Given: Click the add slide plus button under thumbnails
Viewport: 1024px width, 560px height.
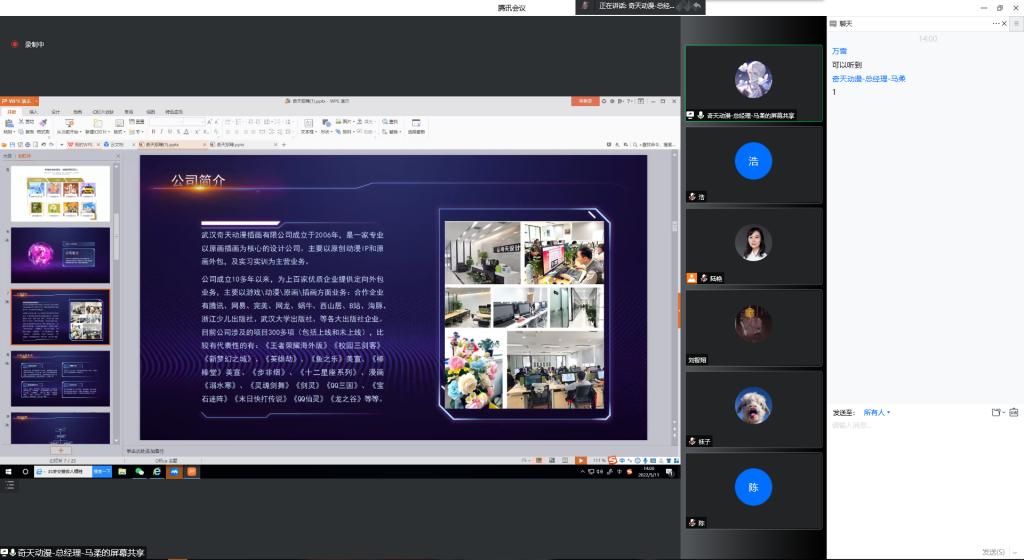Looking at the screenshot, I should pyautogui.click(x=61, y=450).
